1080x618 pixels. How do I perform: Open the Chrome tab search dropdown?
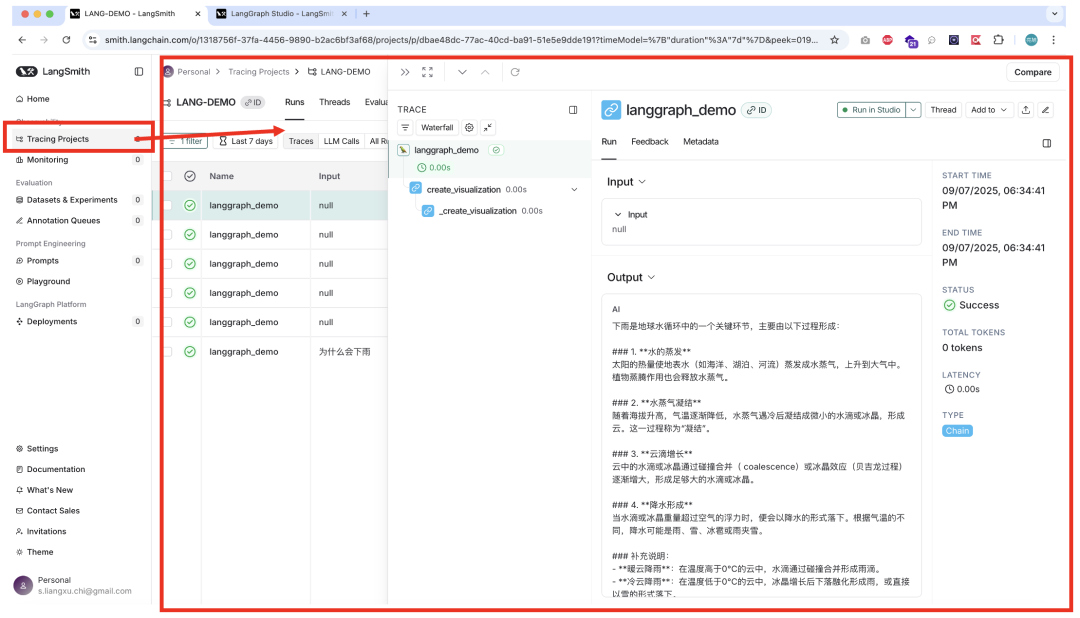point(1054,14)
